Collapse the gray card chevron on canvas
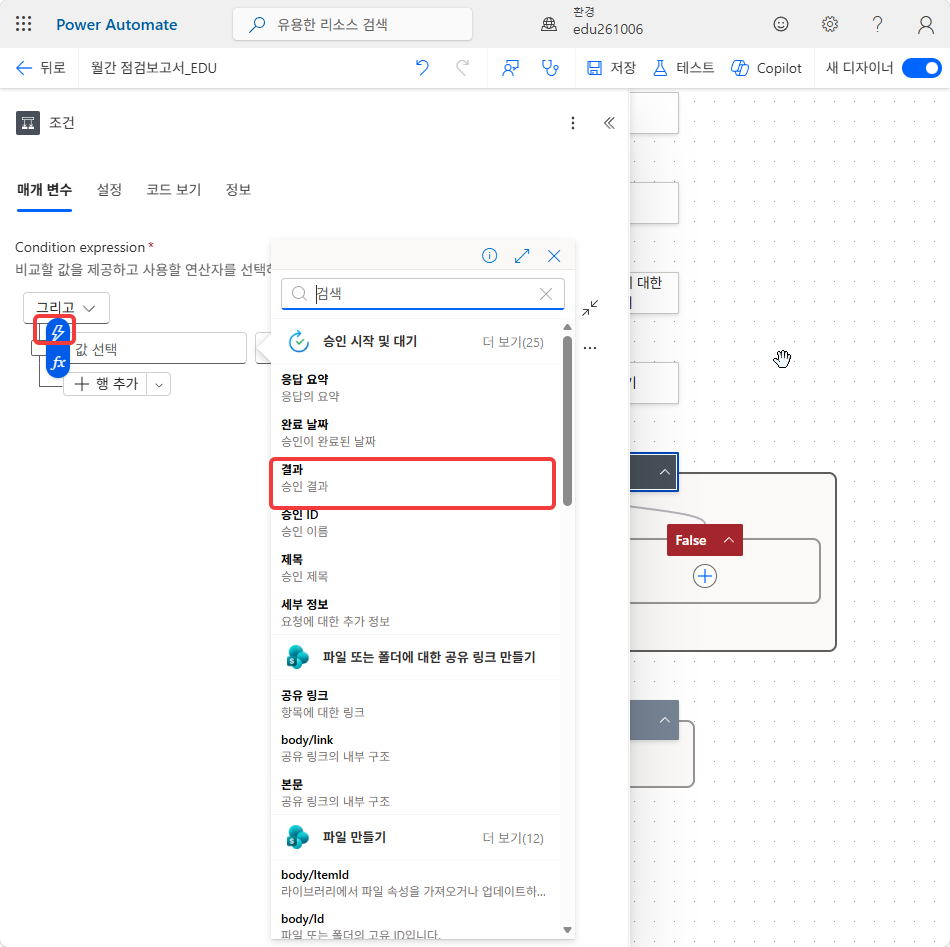Screen dimensions: 950x947 pos(665,720)
